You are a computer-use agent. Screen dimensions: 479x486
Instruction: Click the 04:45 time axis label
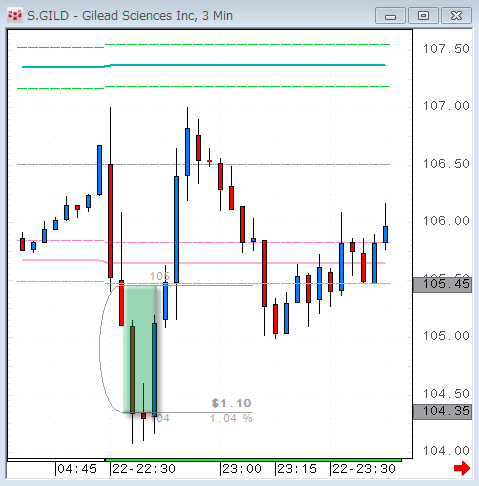(77, 469)
